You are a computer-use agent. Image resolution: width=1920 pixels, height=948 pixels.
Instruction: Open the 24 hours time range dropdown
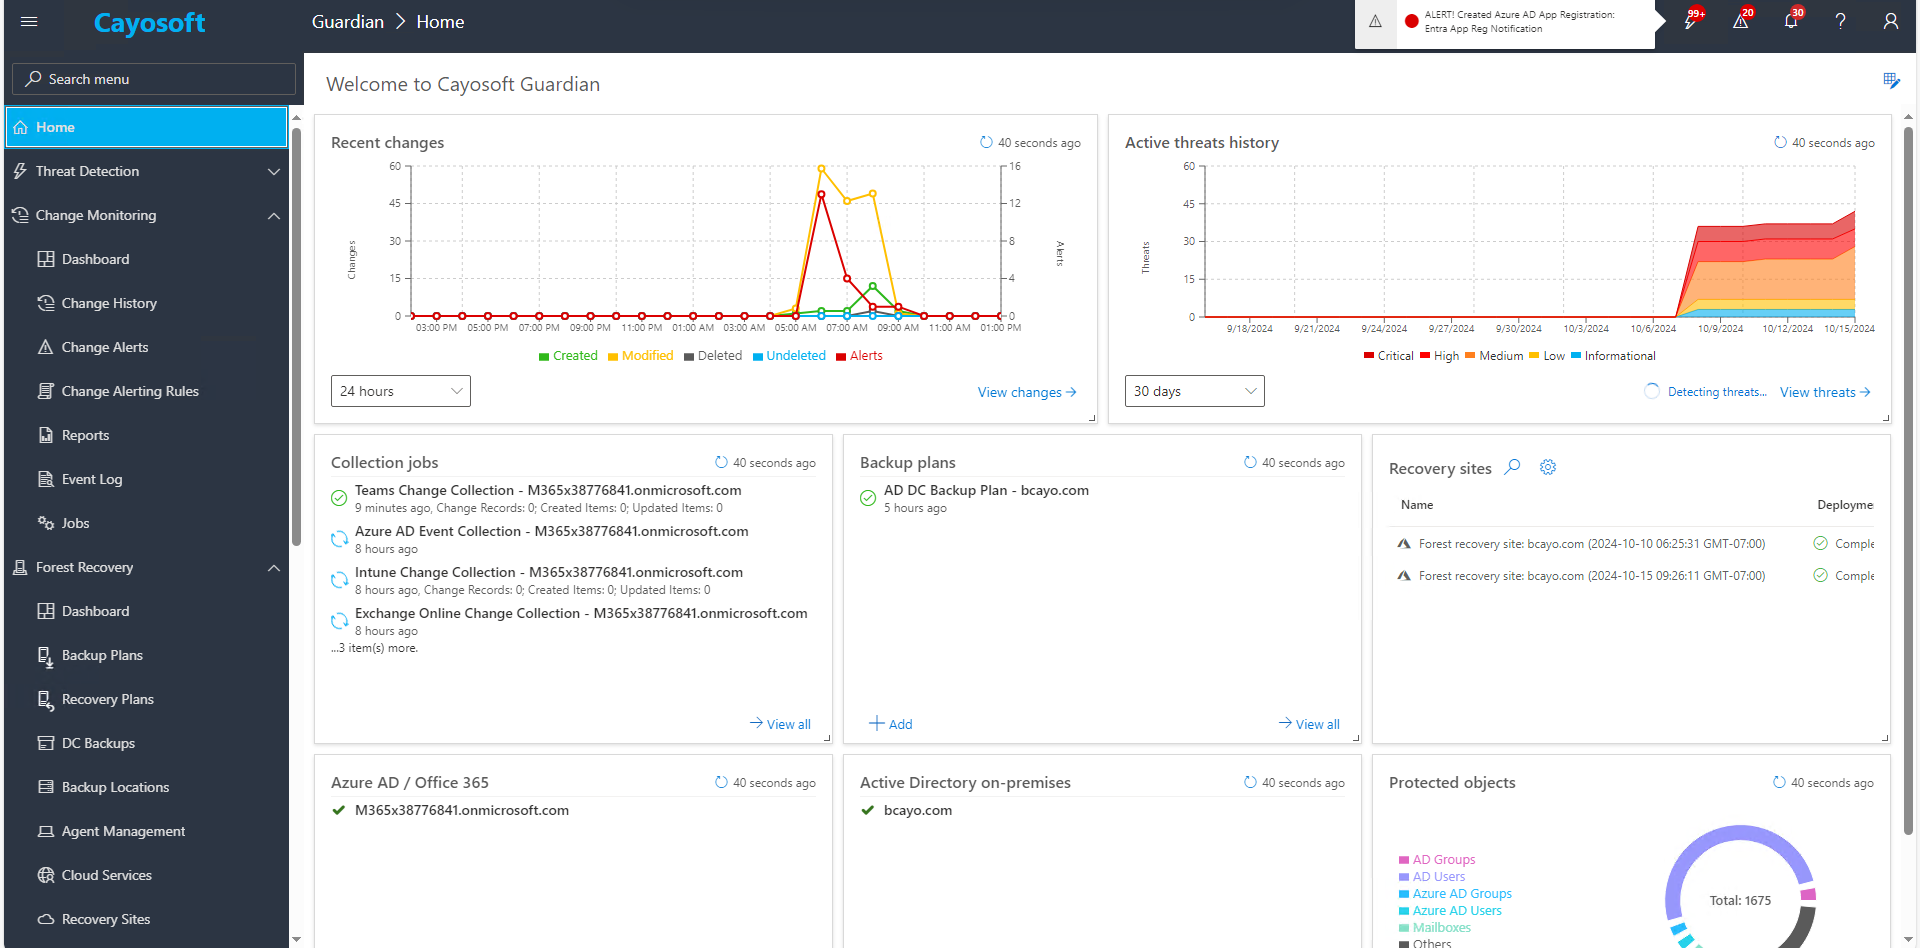click(x=401, y=391)
